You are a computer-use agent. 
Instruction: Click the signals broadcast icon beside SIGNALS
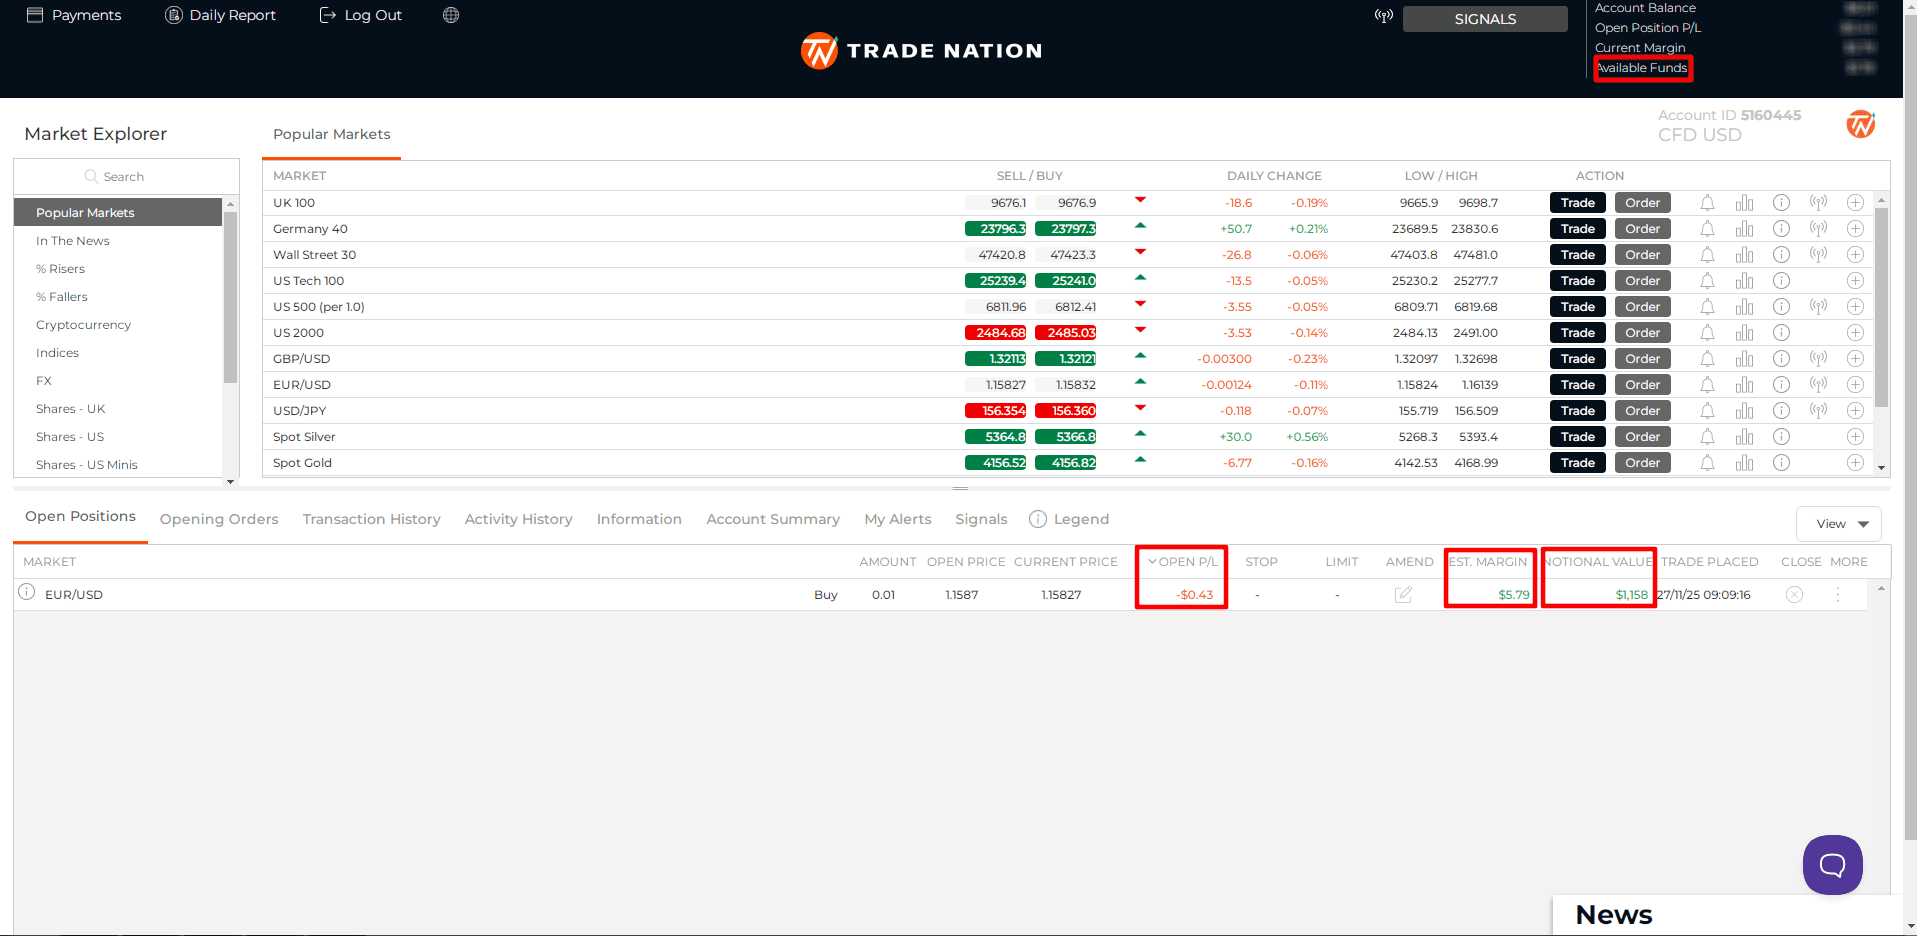pos(1384,16)
